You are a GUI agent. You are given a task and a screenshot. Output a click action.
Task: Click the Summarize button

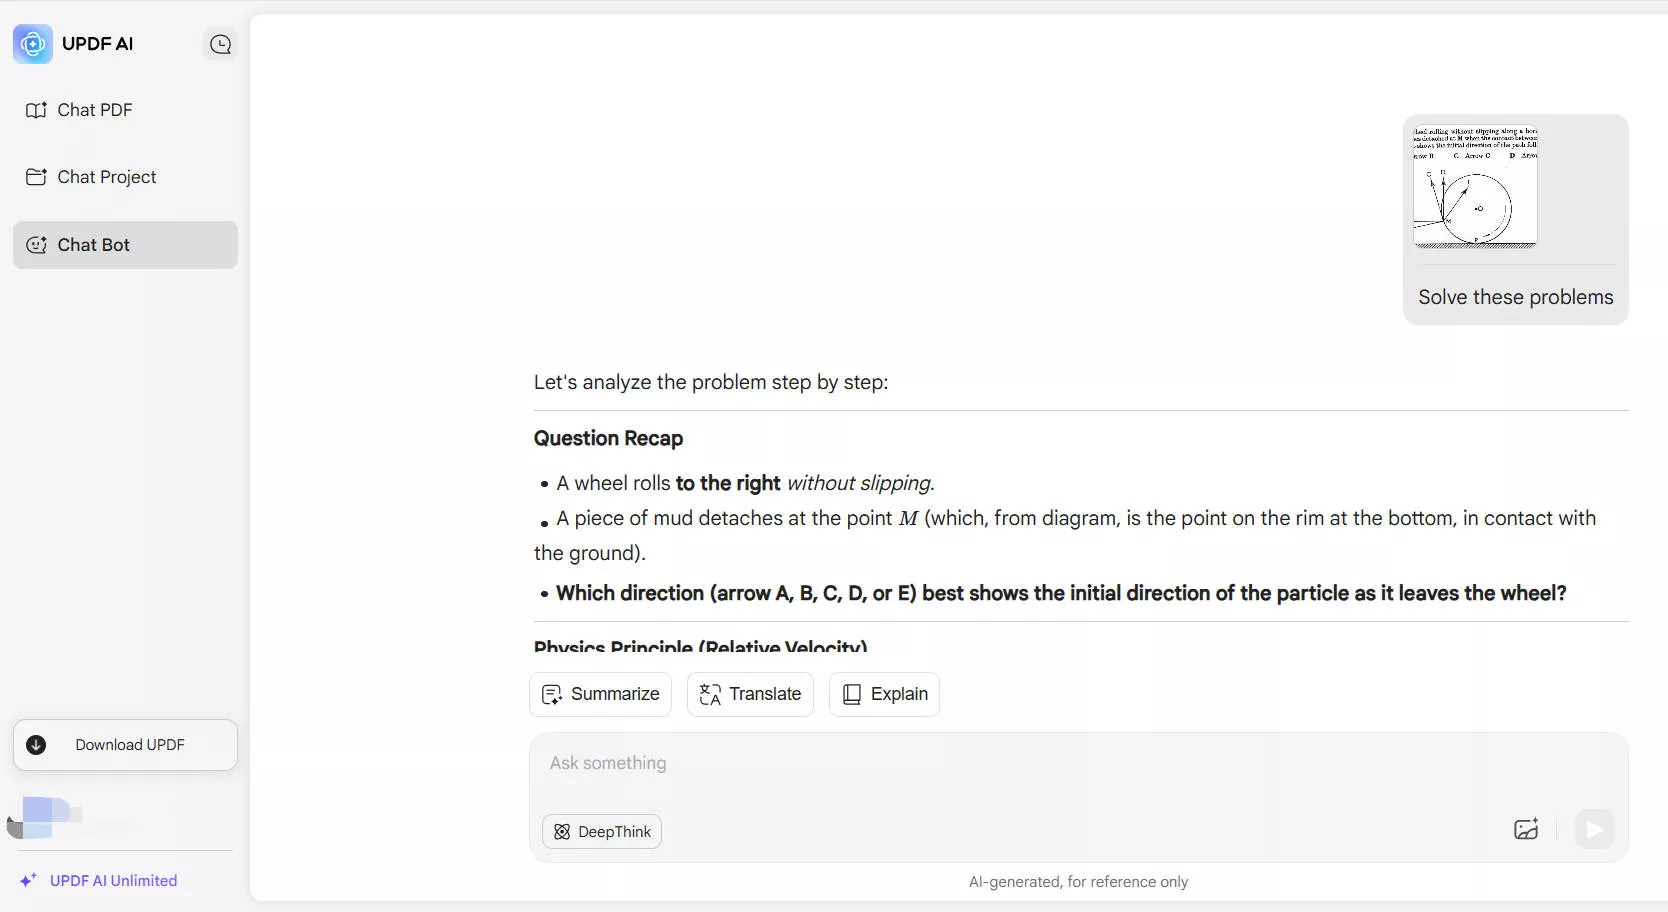pos(600,694)
